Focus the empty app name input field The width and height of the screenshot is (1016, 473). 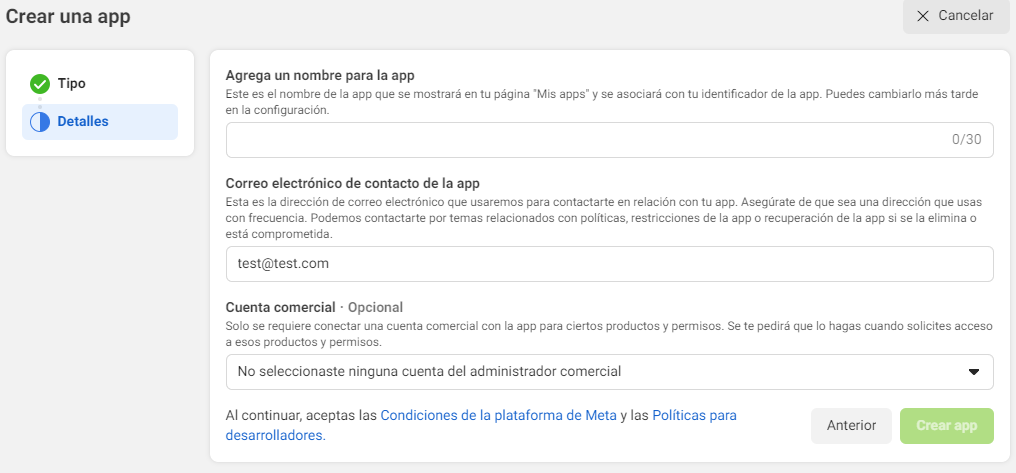[x=609, y=140]
